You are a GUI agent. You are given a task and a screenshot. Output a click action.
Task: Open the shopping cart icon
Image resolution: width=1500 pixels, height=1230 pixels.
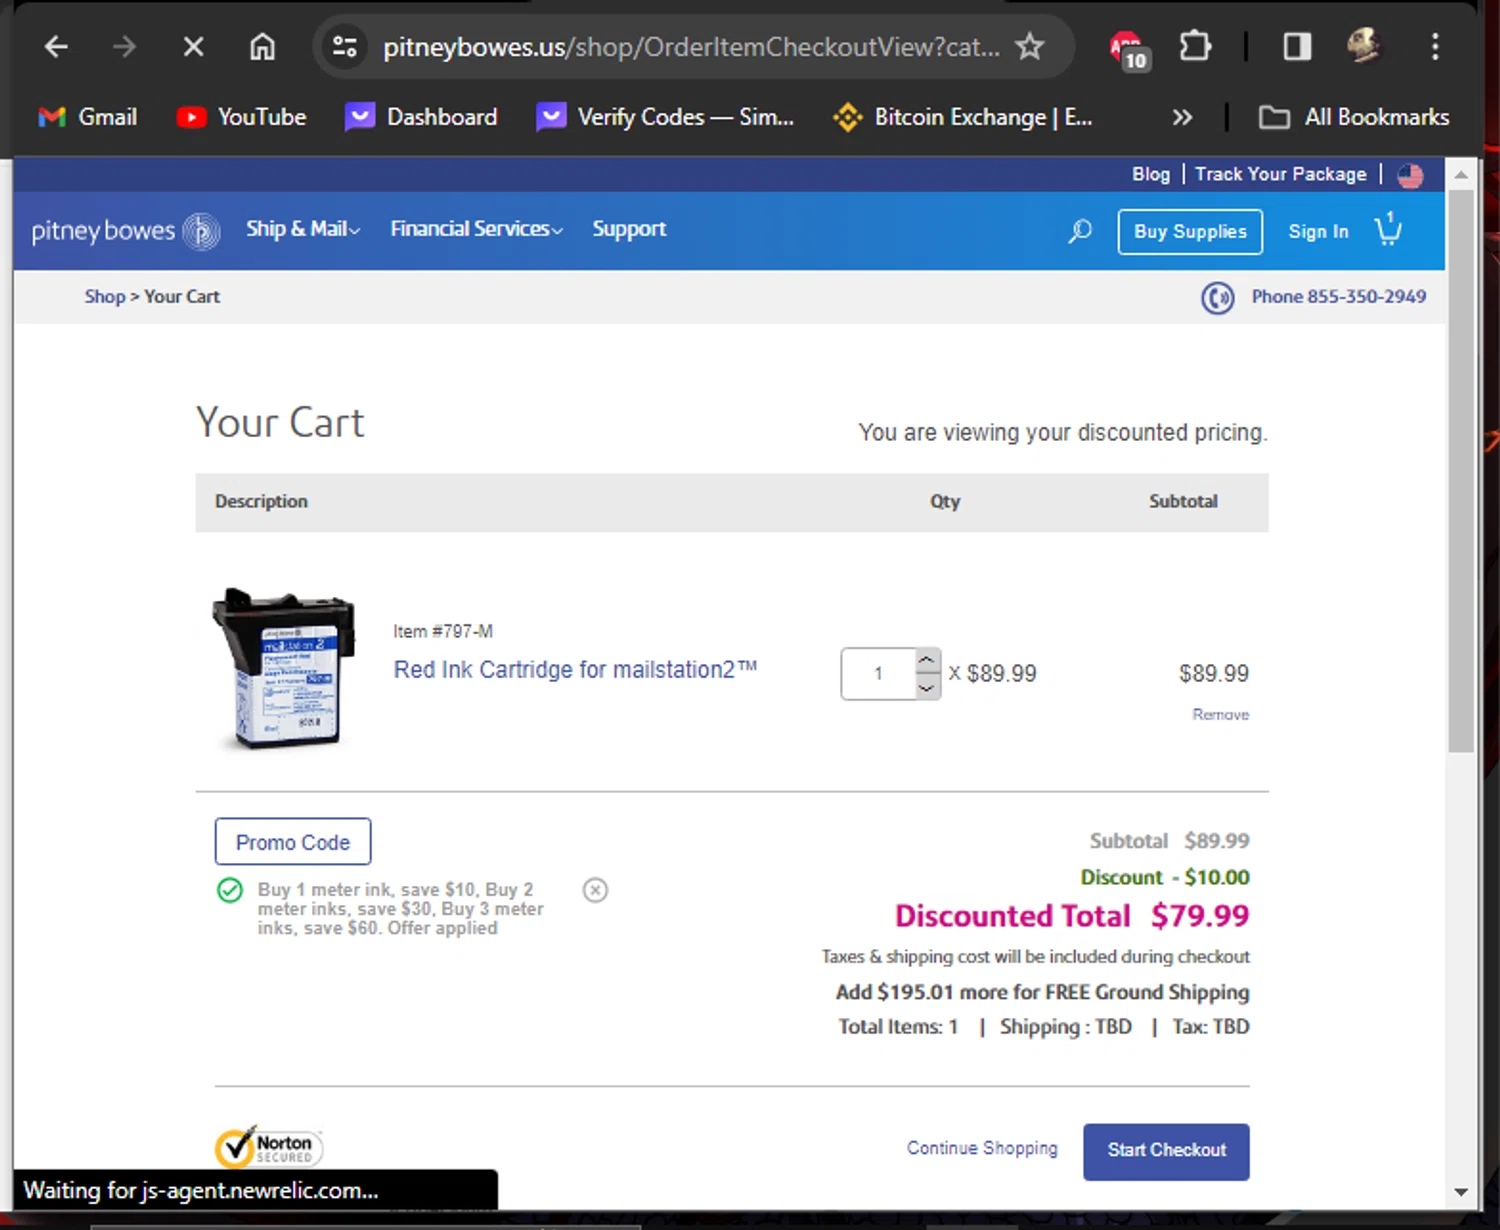1388,229
